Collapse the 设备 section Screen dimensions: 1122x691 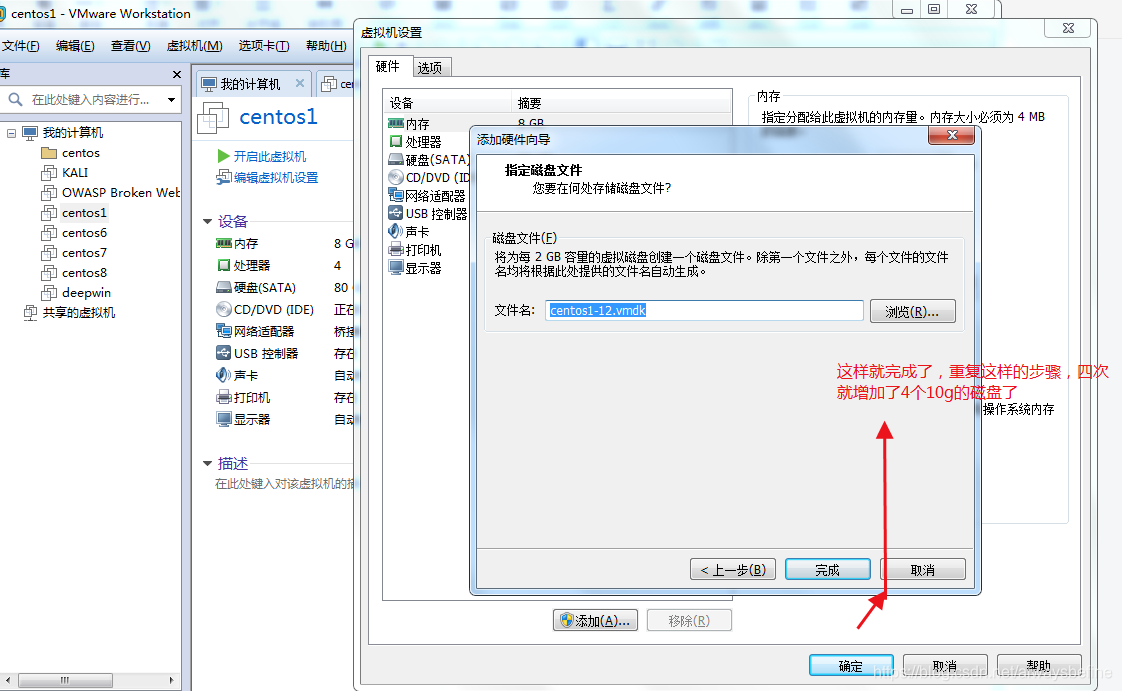pos(208,222)
